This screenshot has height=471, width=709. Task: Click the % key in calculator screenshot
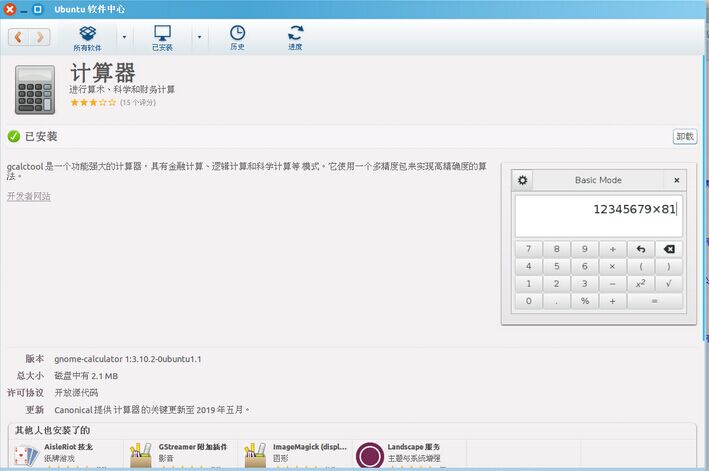pos(585,301)
